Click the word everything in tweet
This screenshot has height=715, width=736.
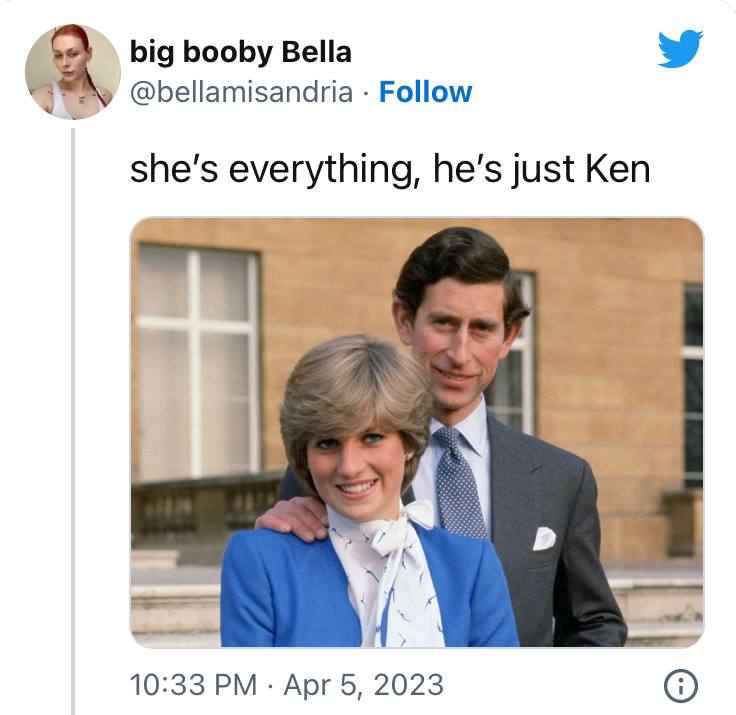pos(320,170)
